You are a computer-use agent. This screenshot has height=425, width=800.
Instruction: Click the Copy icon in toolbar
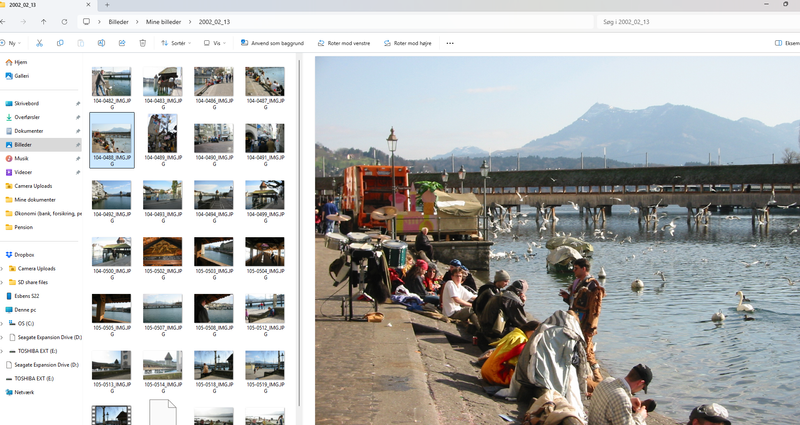pos(60,43)
